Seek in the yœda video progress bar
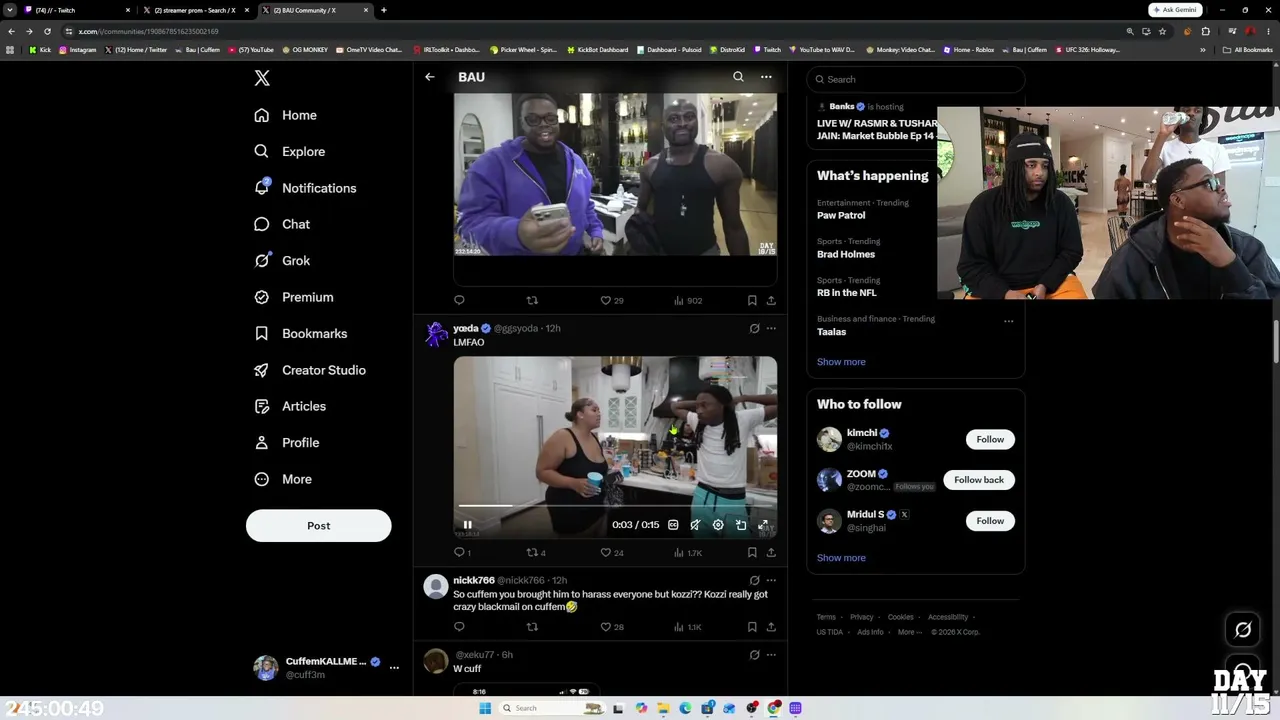 tap(615, 506)
